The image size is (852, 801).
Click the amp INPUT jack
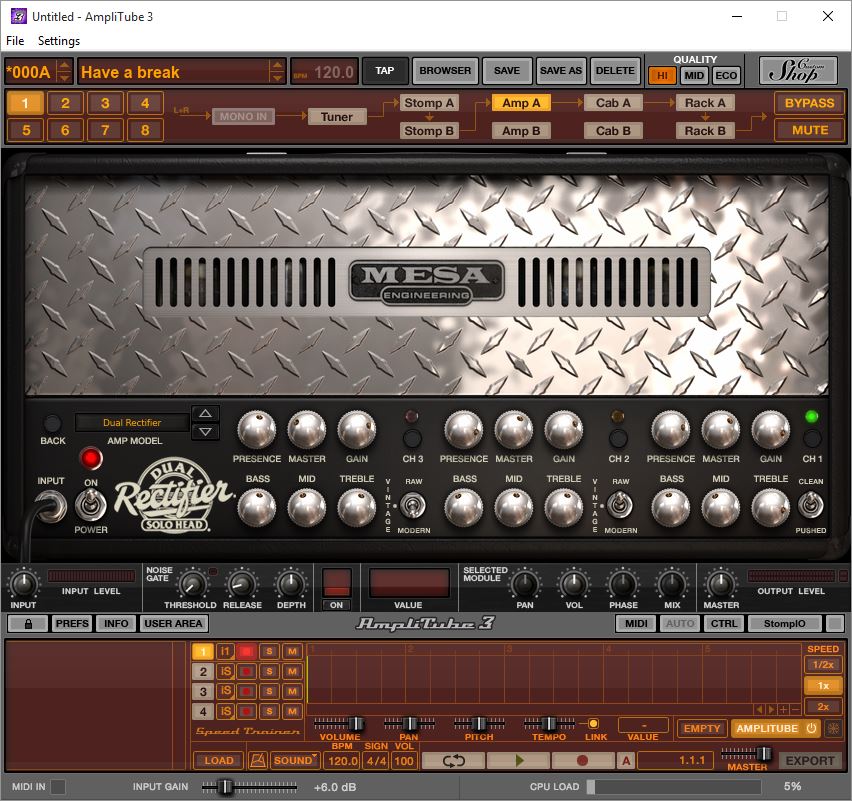point(51,505)
